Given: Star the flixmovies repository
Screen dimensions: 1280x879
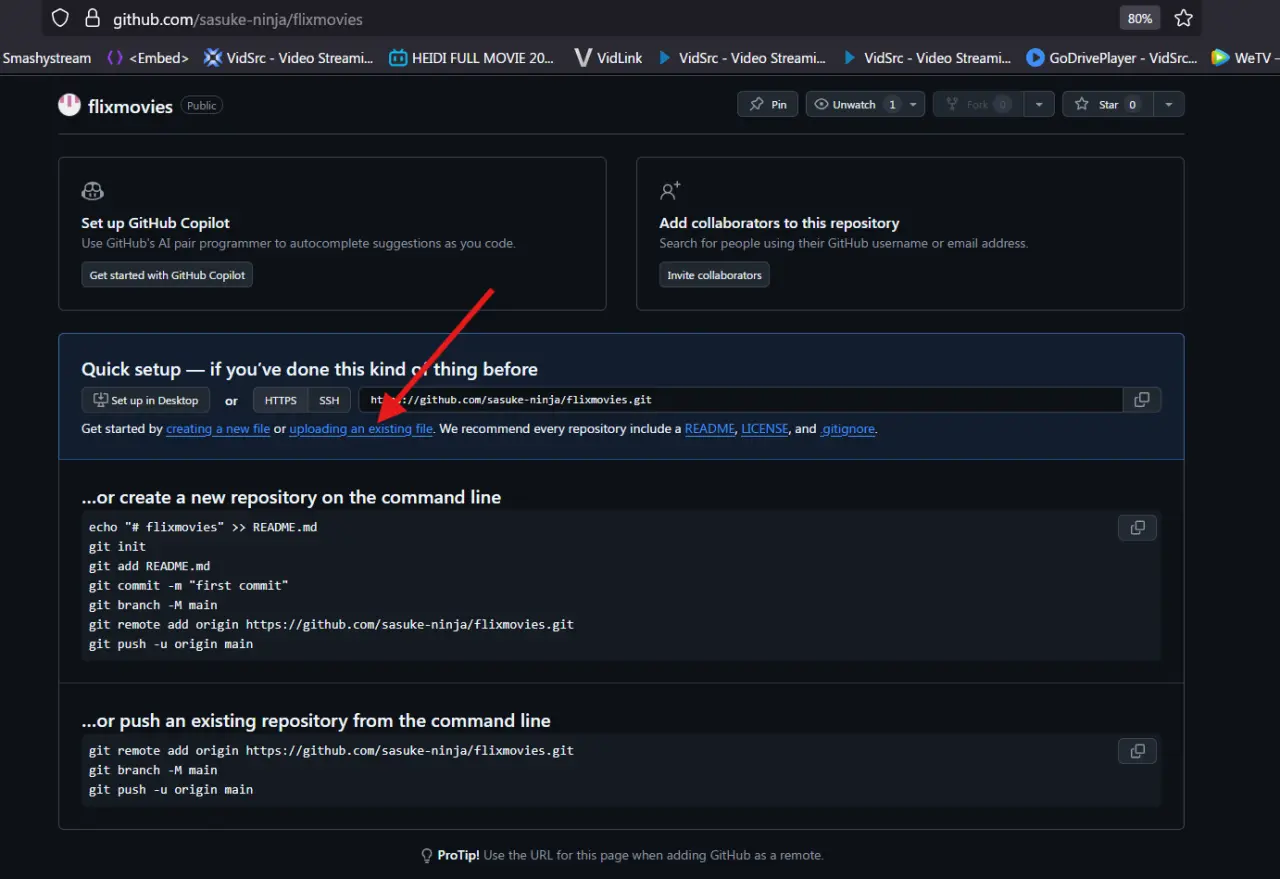Looking at the screenshot, I should click(x=1107, y=104).
